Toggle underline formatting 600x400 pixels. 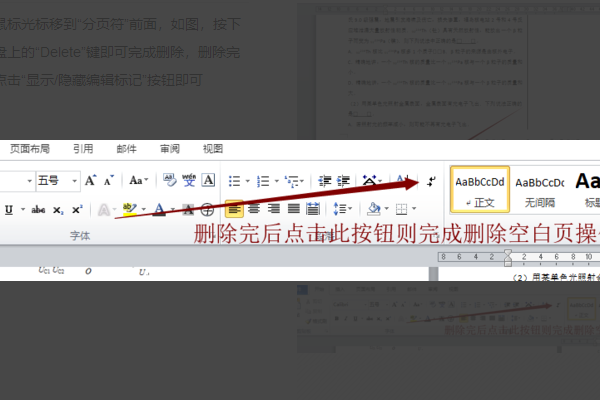9,209
